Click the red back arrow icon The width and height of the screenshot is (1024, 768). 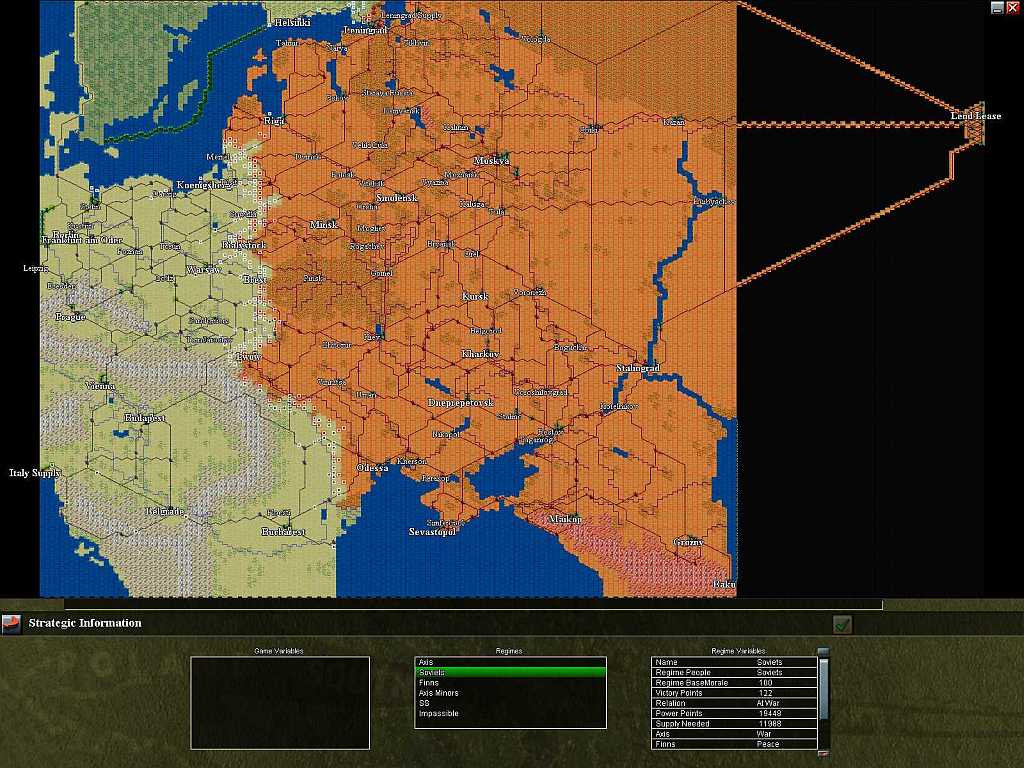click(x=11, y=624)
